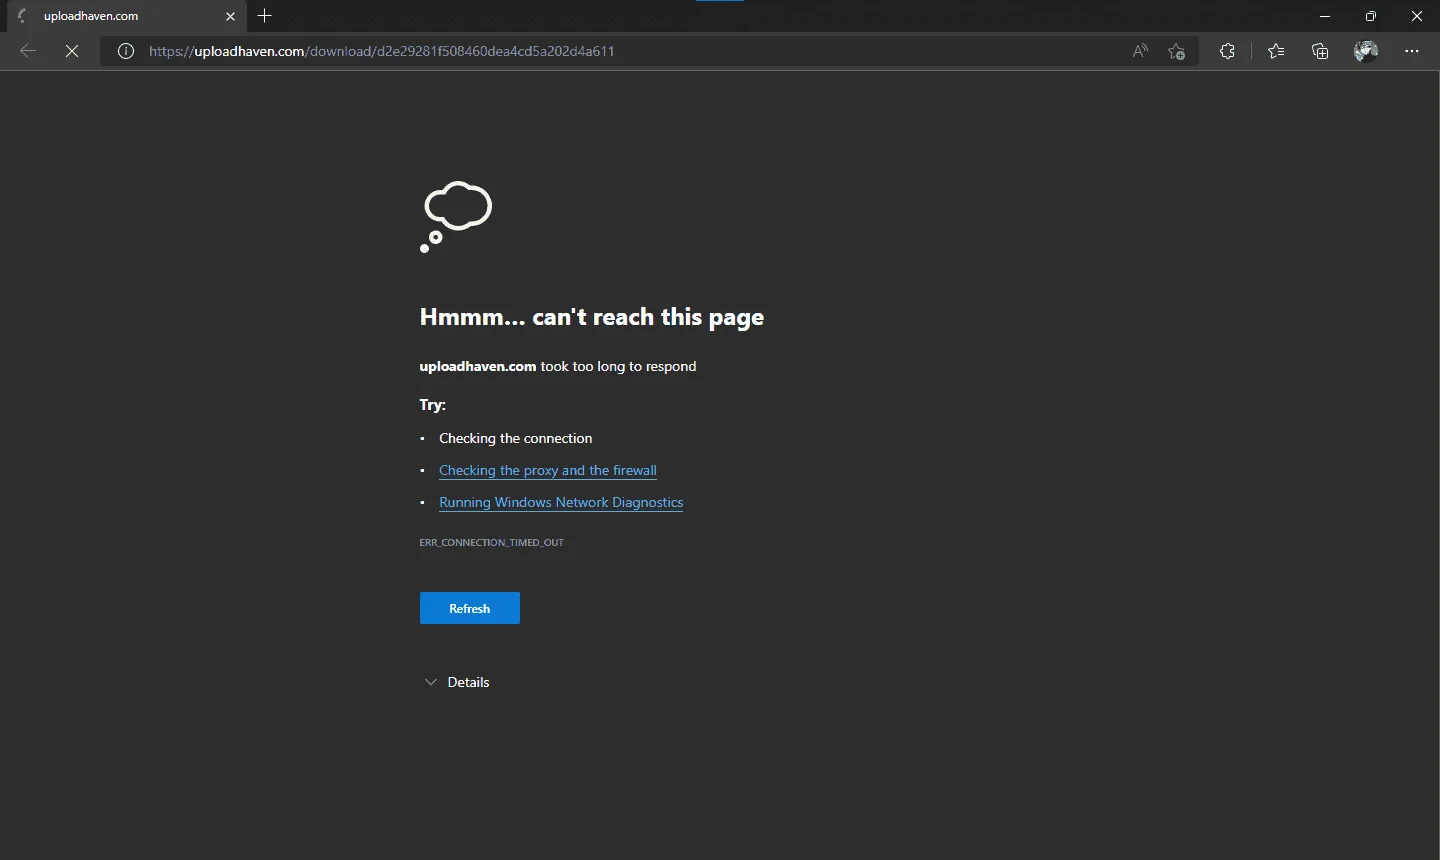Screen dimensions: 1440x860
Task: Close the uploadhaven.com tab
Action: pos(230,16)
